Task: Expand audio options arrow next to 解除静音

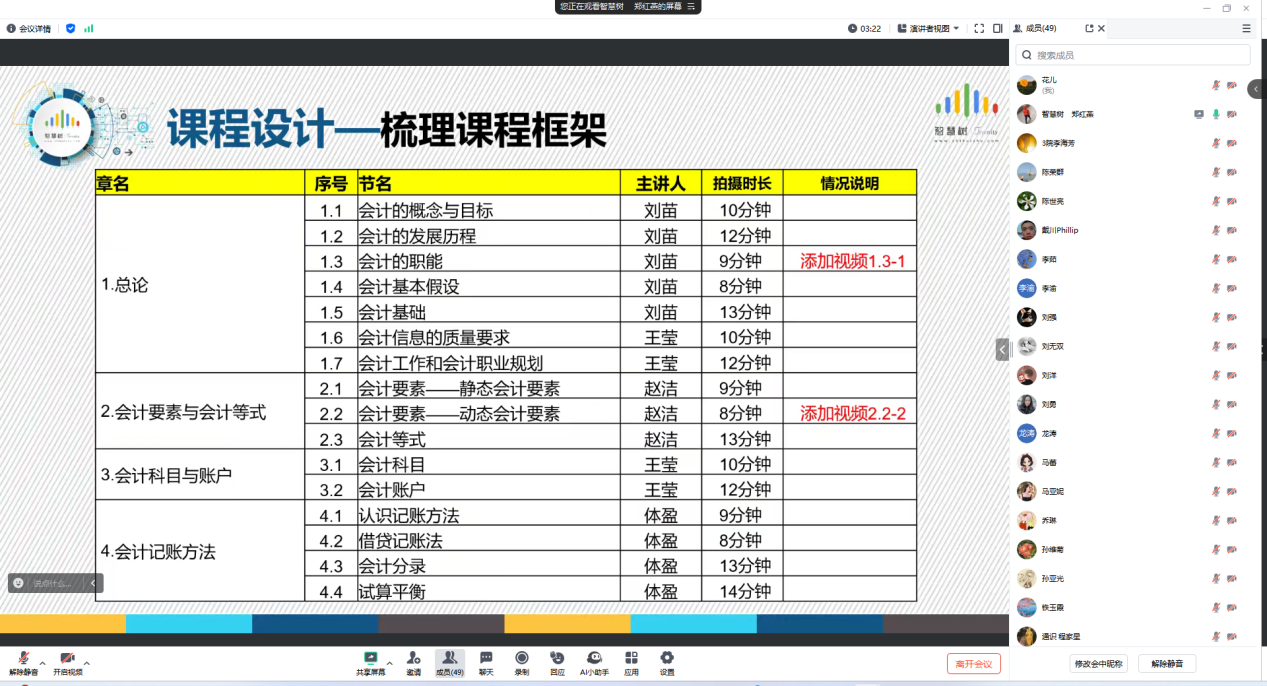Action: 42,662
